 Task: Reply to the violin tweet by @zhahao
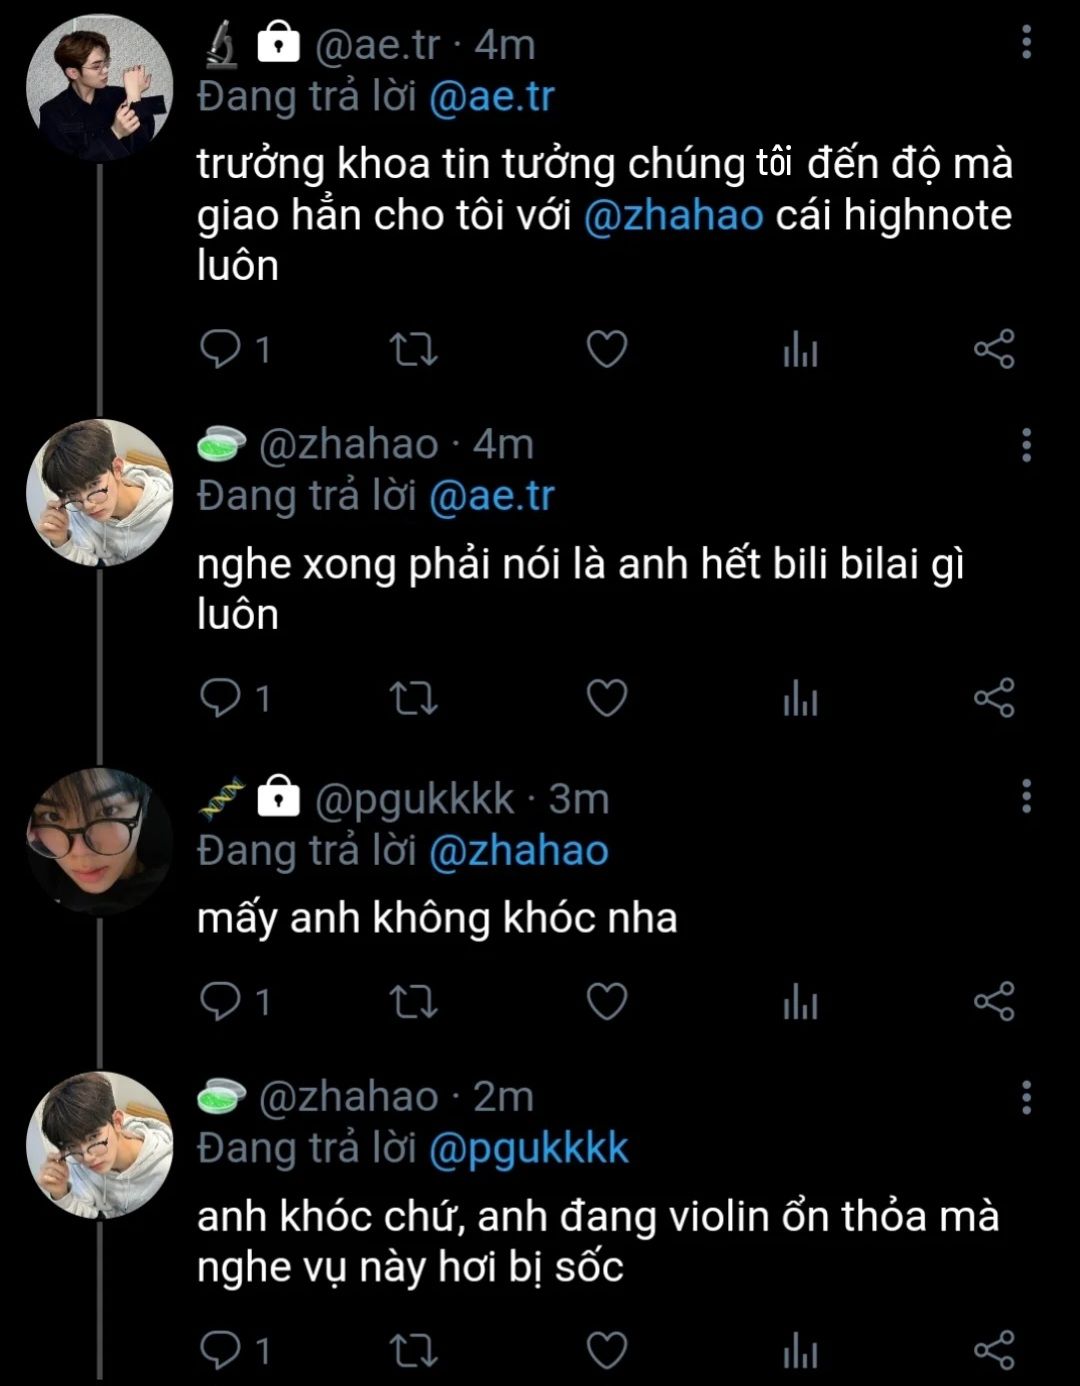pos(220,1350)
